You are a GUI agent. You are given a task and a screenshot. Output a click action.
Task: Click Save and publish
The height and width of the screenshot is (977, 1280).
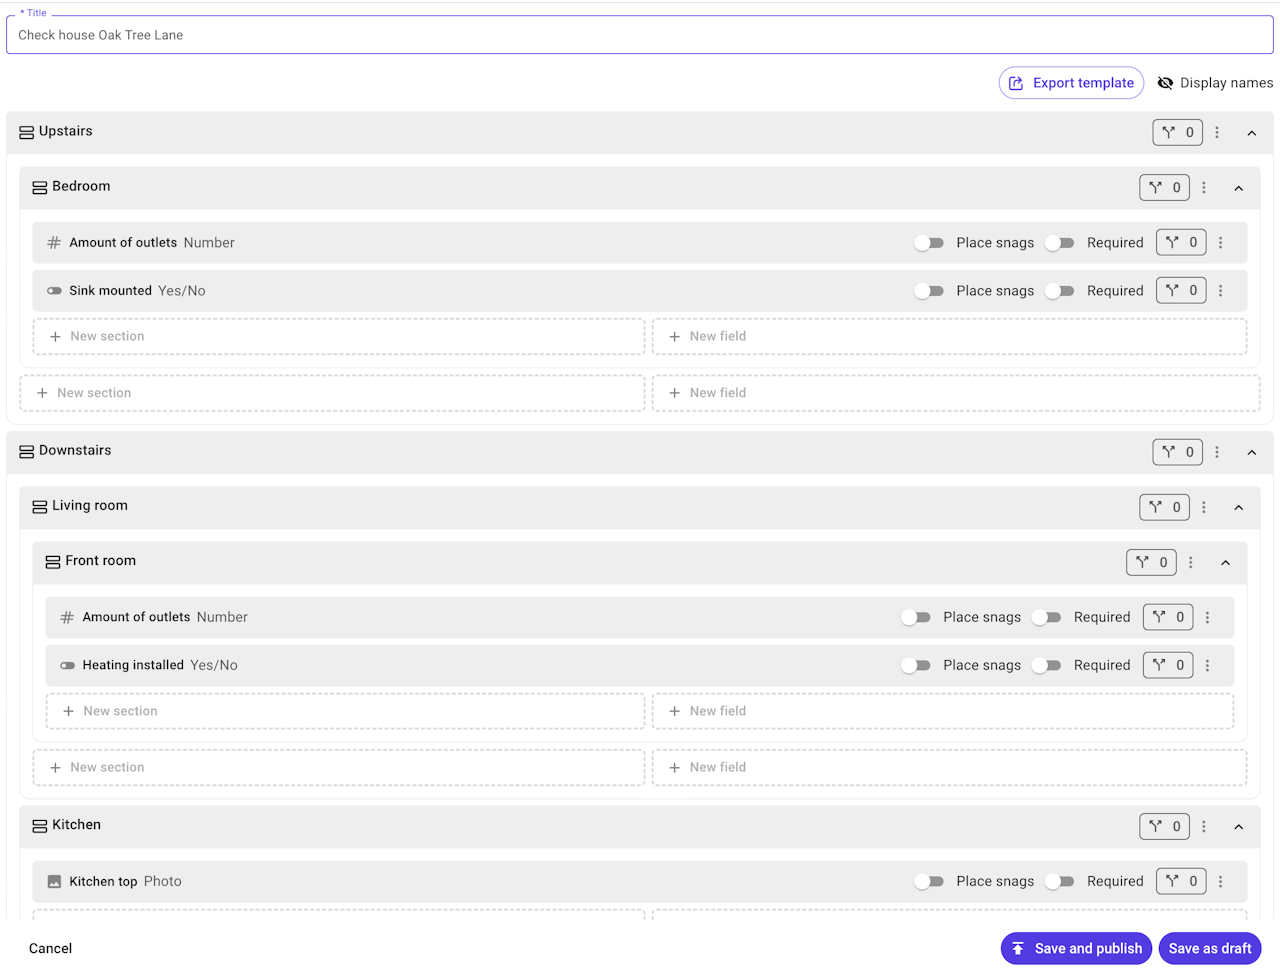1076,948
